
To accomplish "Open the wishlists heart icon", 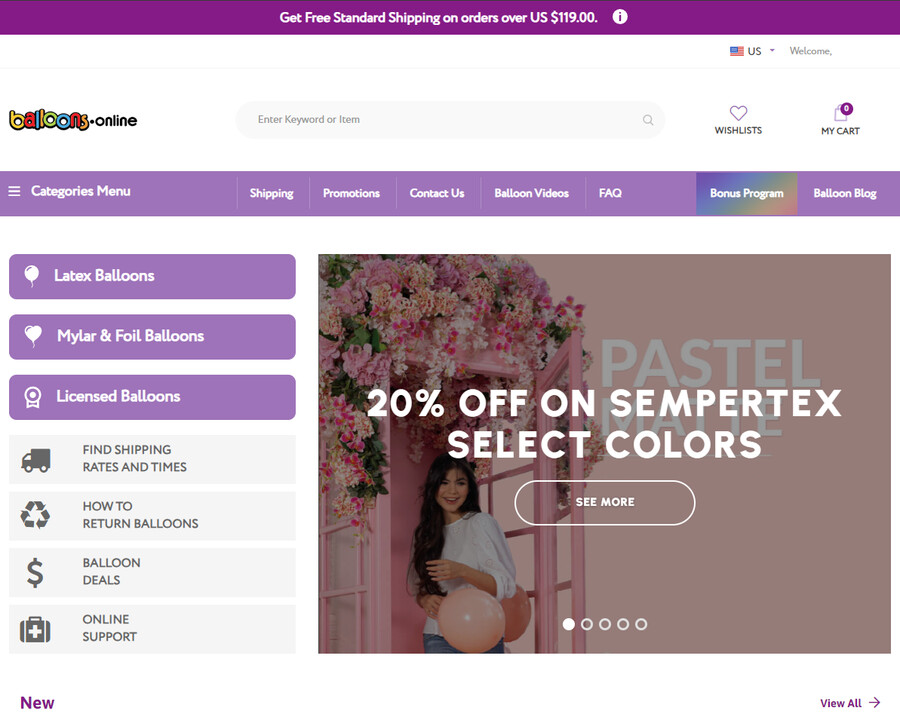I will tap(738, 113).
